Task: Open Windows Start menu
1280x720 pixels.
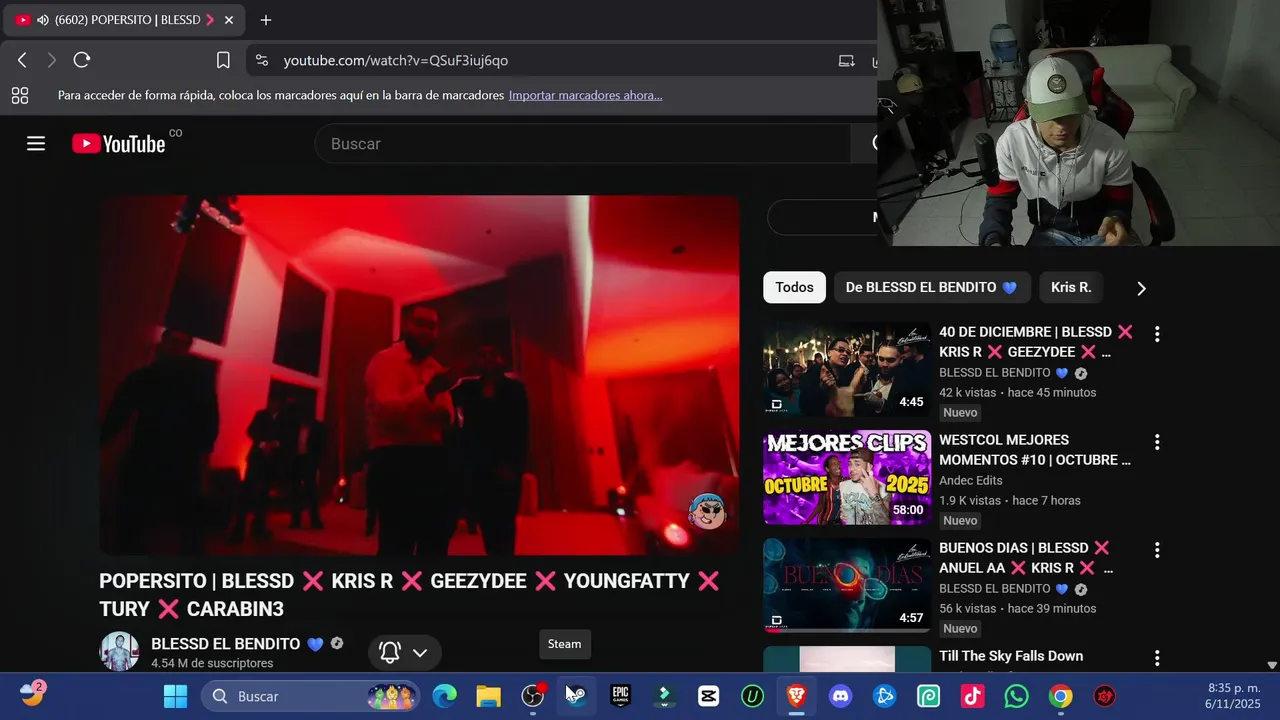Action: coord(175,696)
